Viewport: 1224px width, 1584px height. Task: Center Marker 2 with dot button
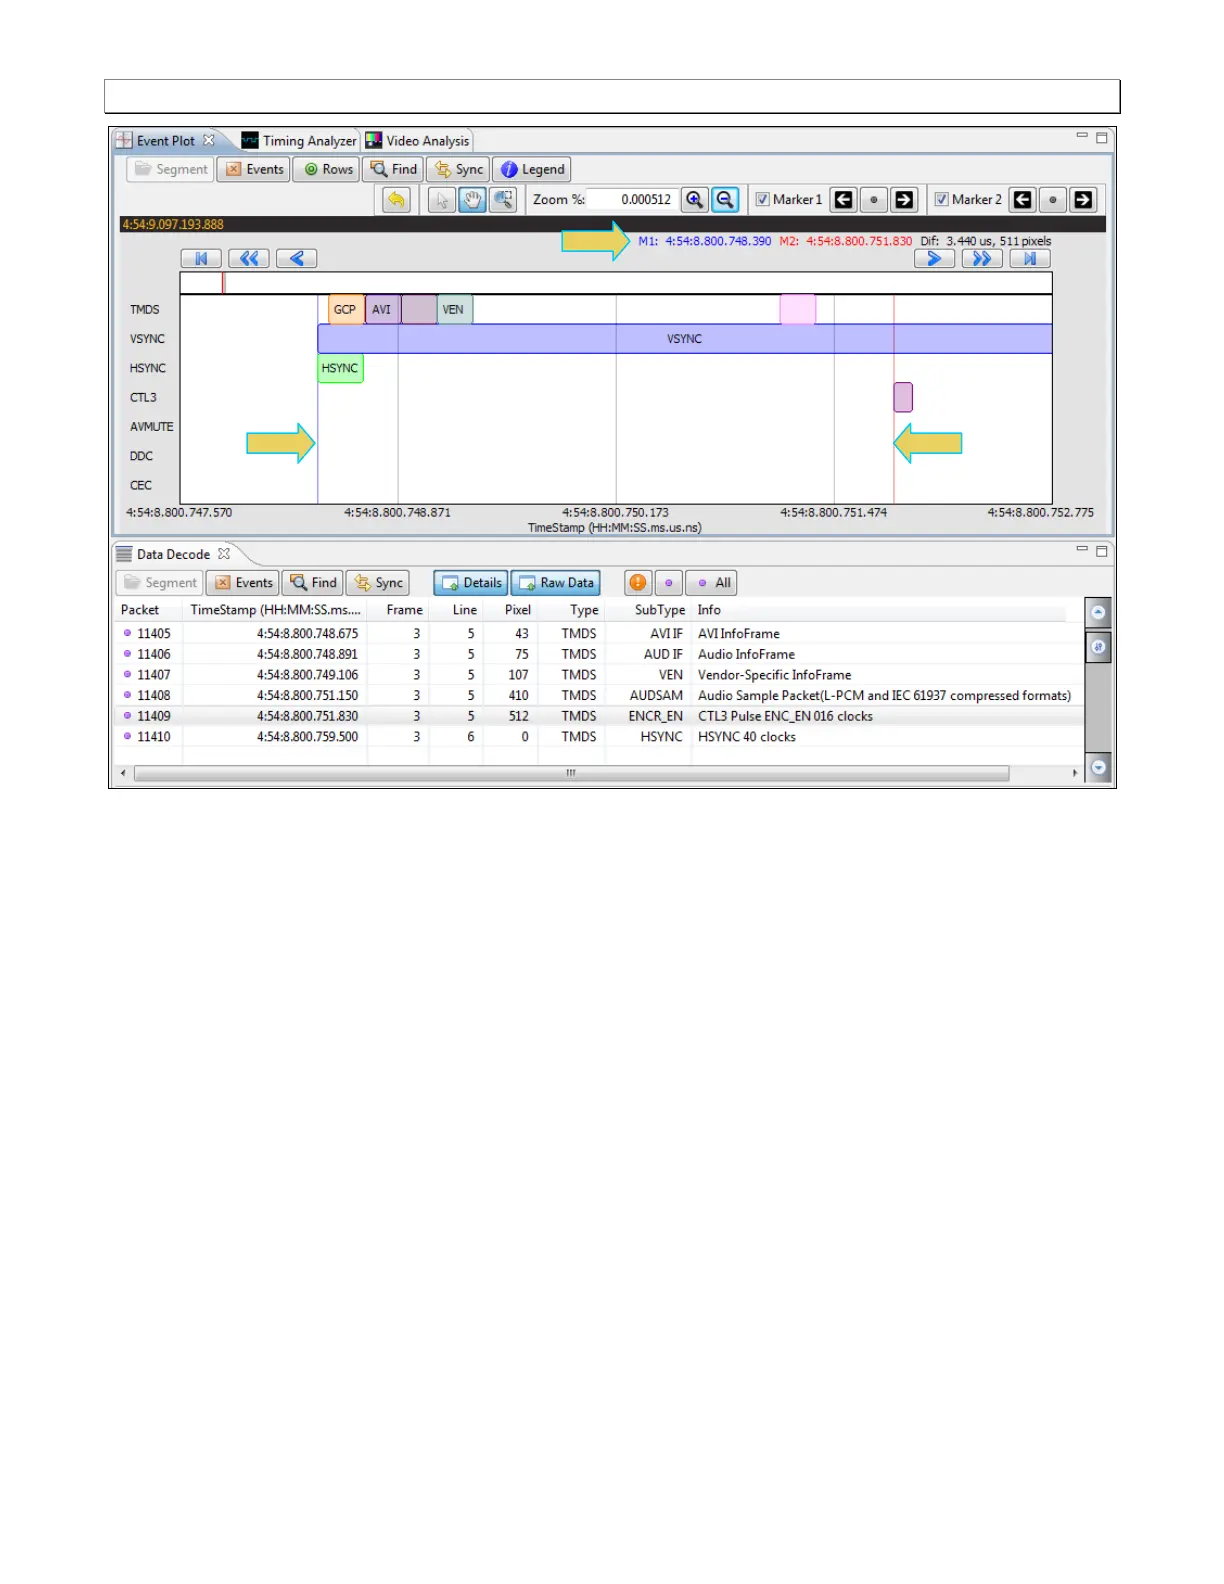point(1052,200)
